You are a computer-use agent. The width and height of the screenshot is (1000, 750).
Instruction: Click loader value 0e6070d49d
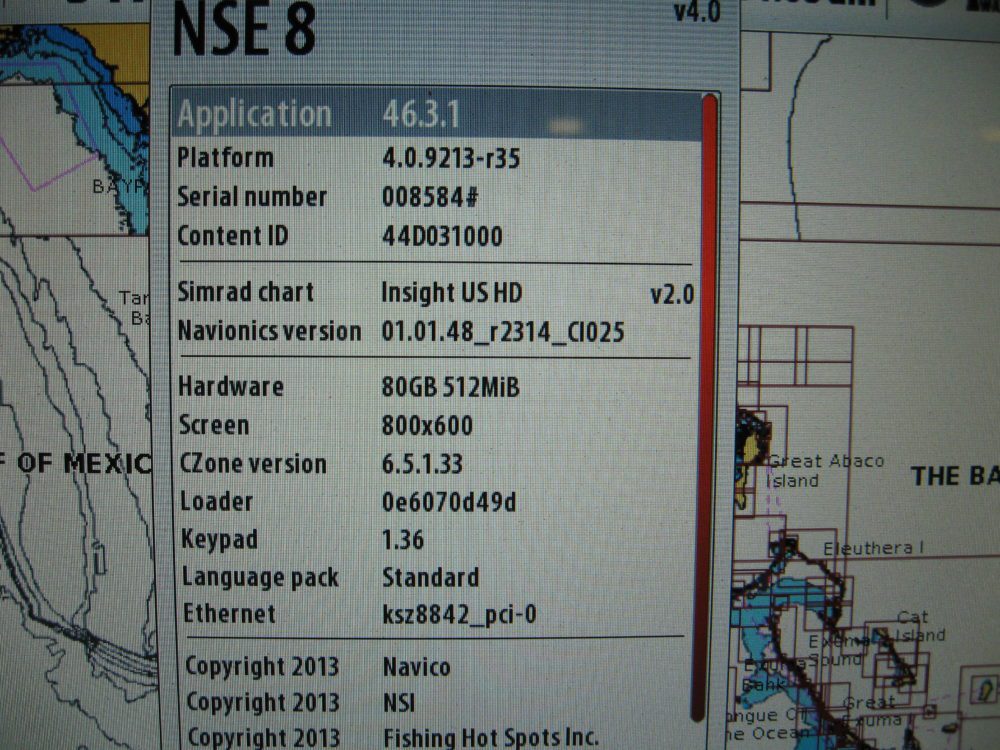tap(449, 502)
